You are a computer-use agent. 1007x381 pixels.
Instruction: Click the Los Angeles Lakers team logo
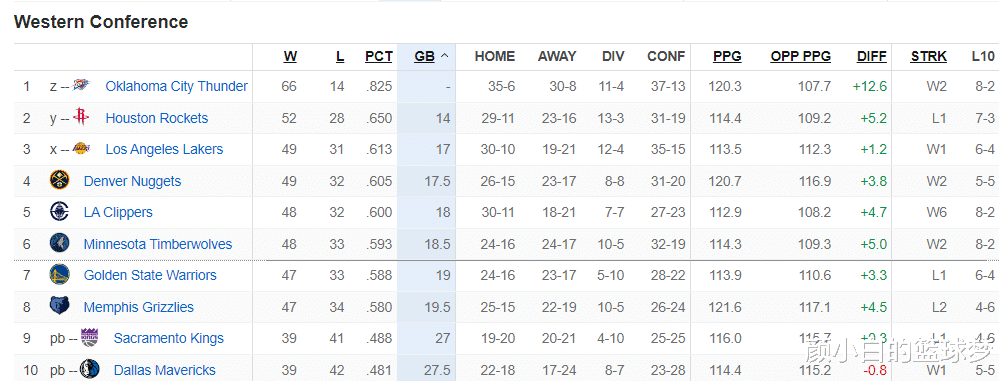tap(81, 148)
